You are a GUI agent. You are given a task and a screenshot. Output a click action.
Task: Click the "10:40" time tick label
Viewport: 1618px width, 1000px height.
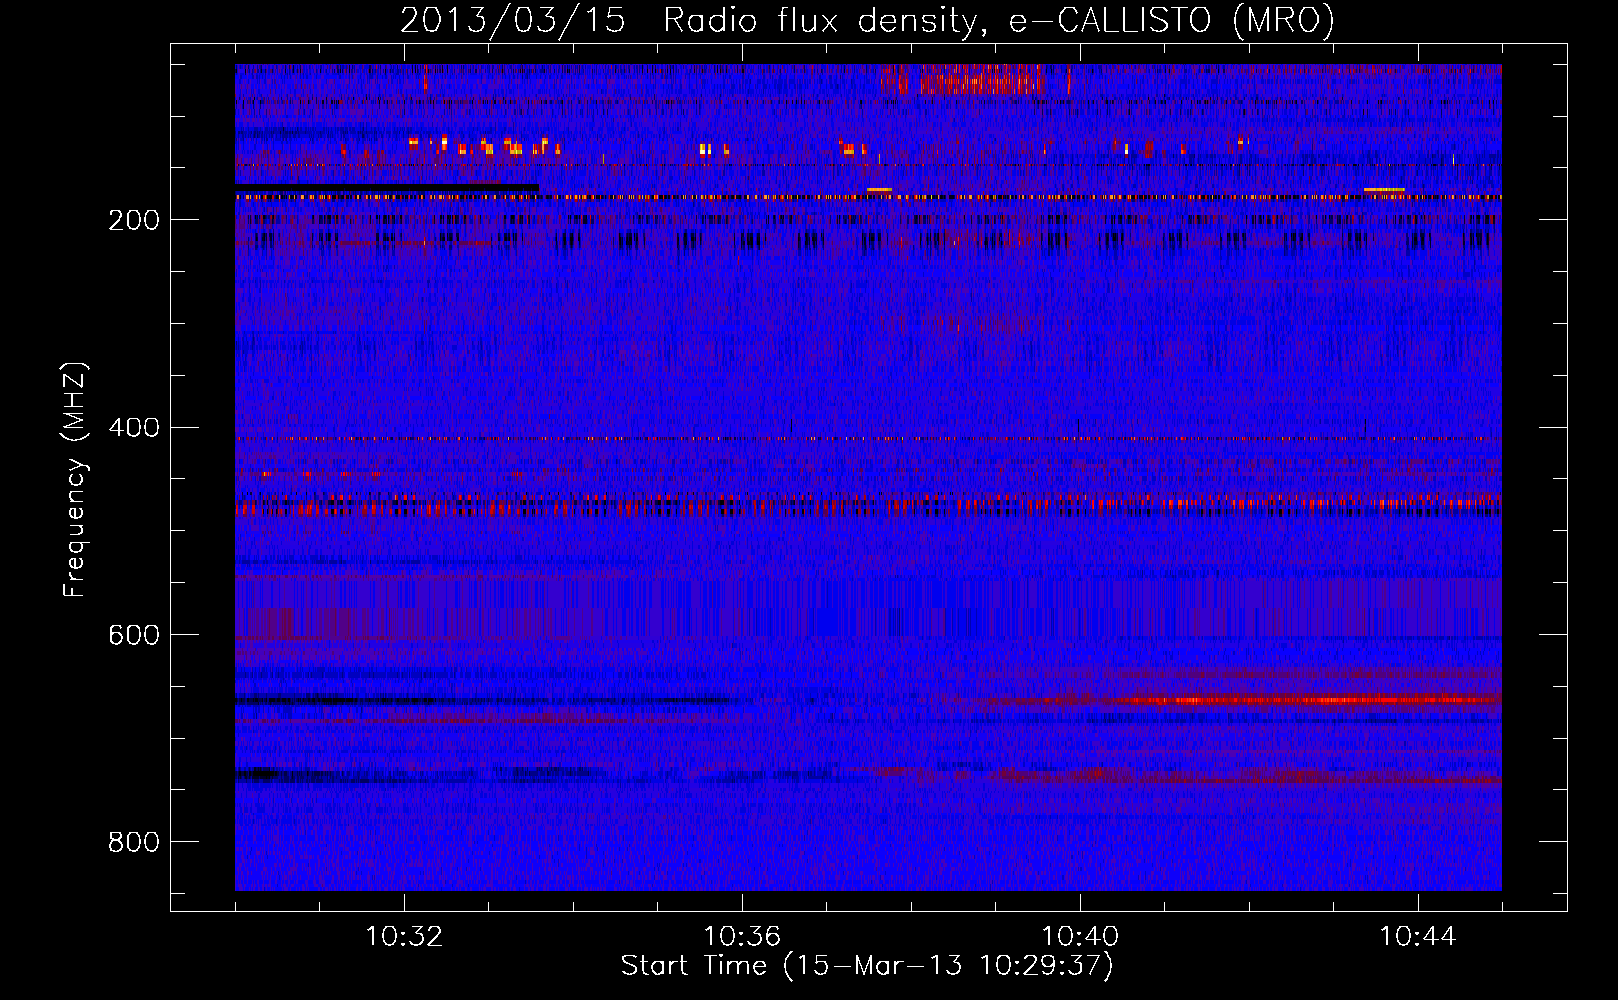click(x=1080, y=937)
